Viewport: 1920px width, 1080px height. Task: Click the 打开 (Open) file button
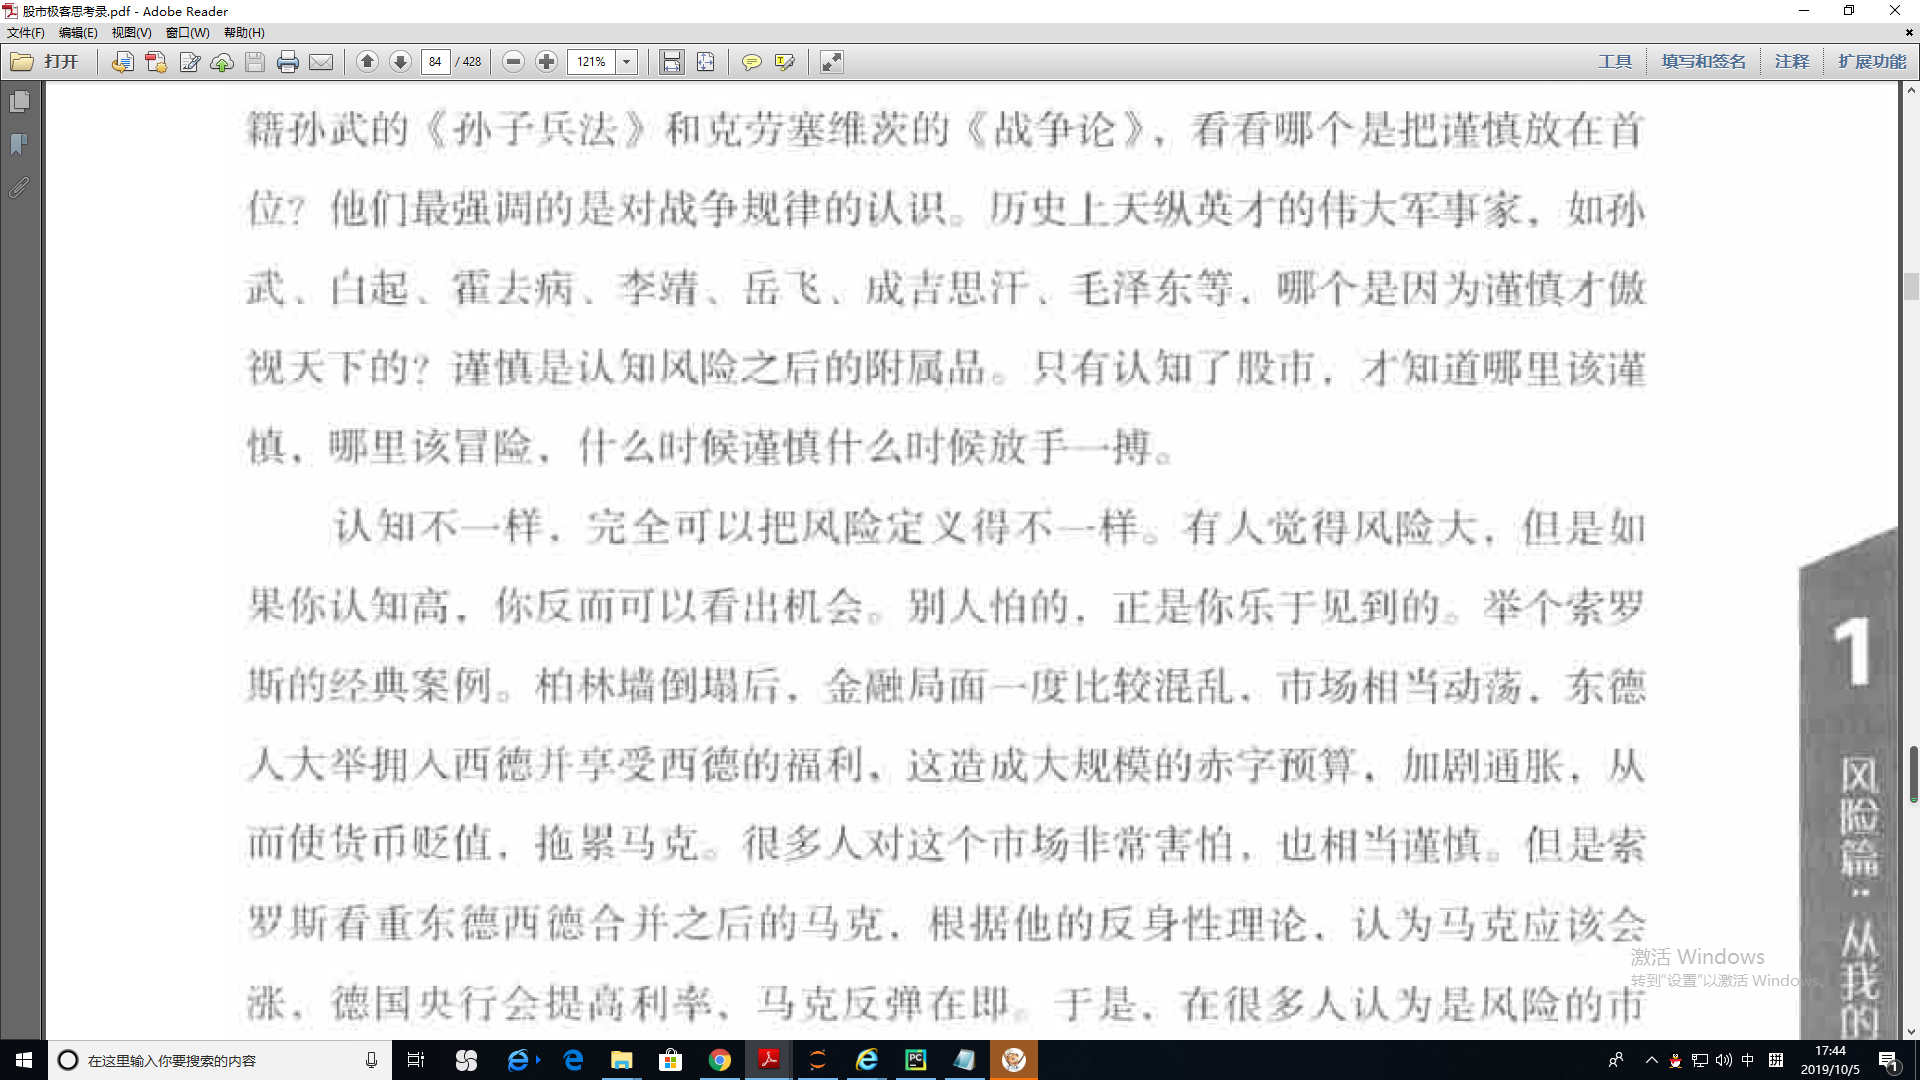pyautogui.click(x=45, y=62)
